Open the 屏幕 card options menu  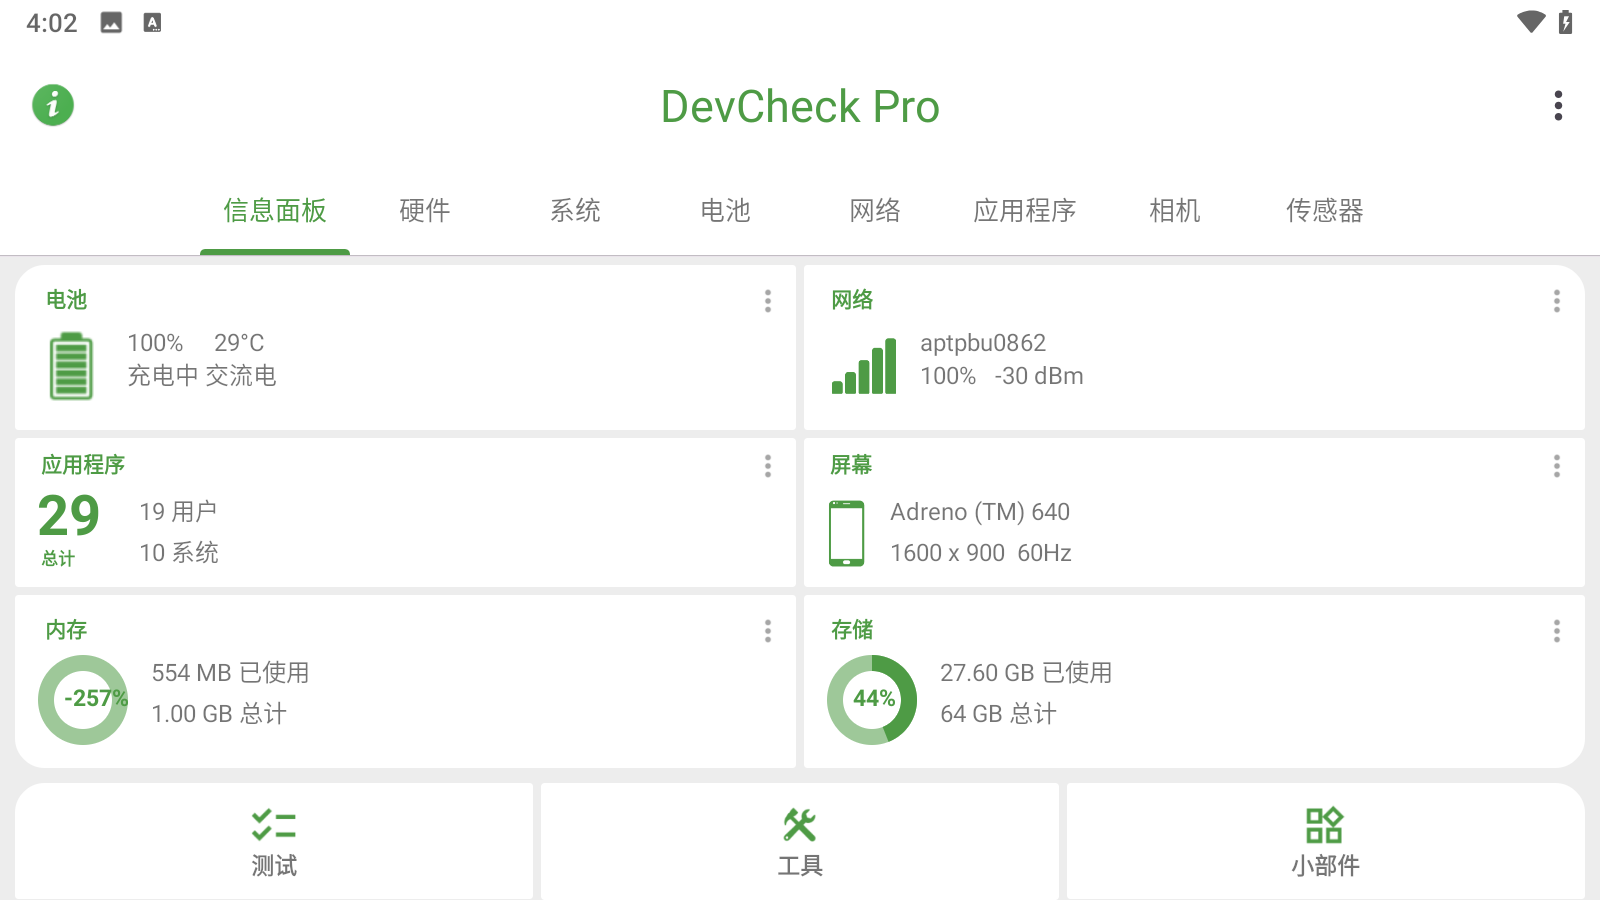(1556, 466)
